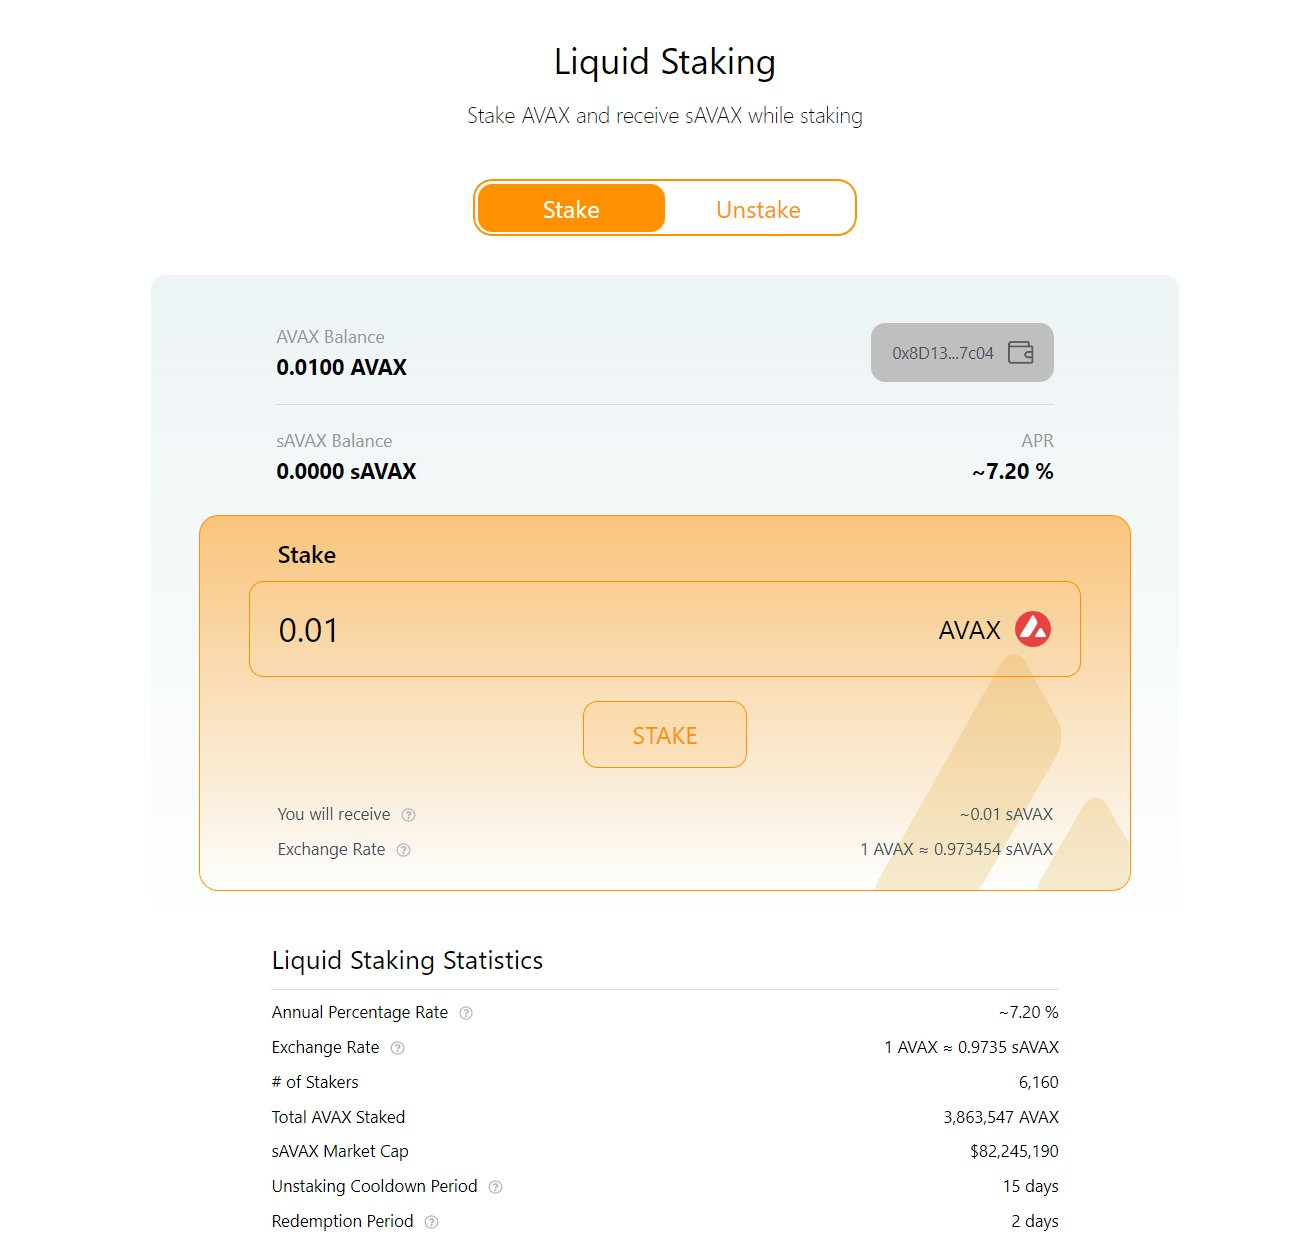Select the Stake tab
1307x1236 pixels.
571,209
